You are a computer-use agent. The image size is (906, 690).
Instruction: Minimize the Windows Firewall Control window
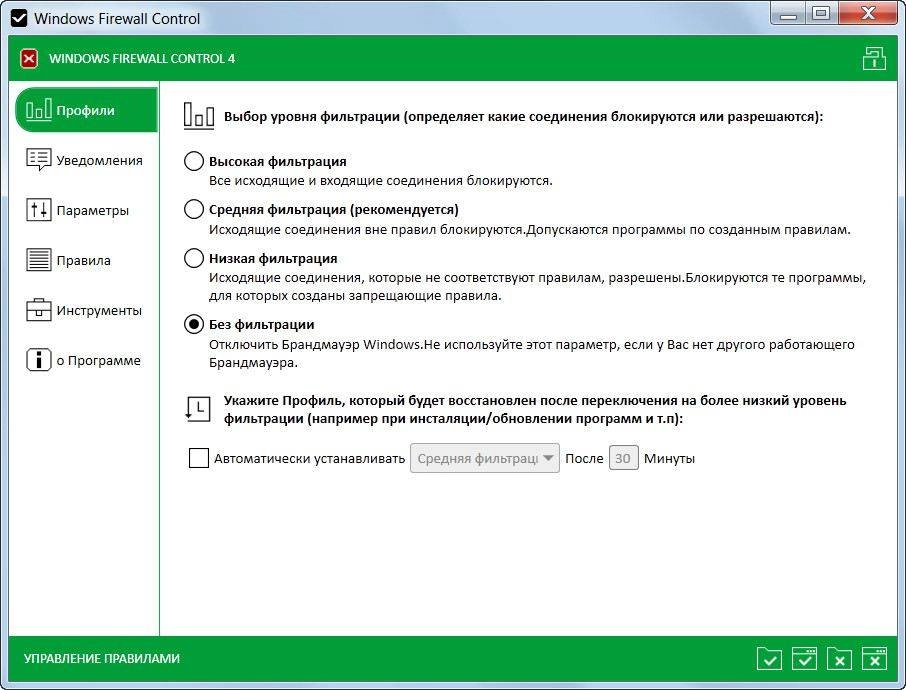[x=789, y=13]
